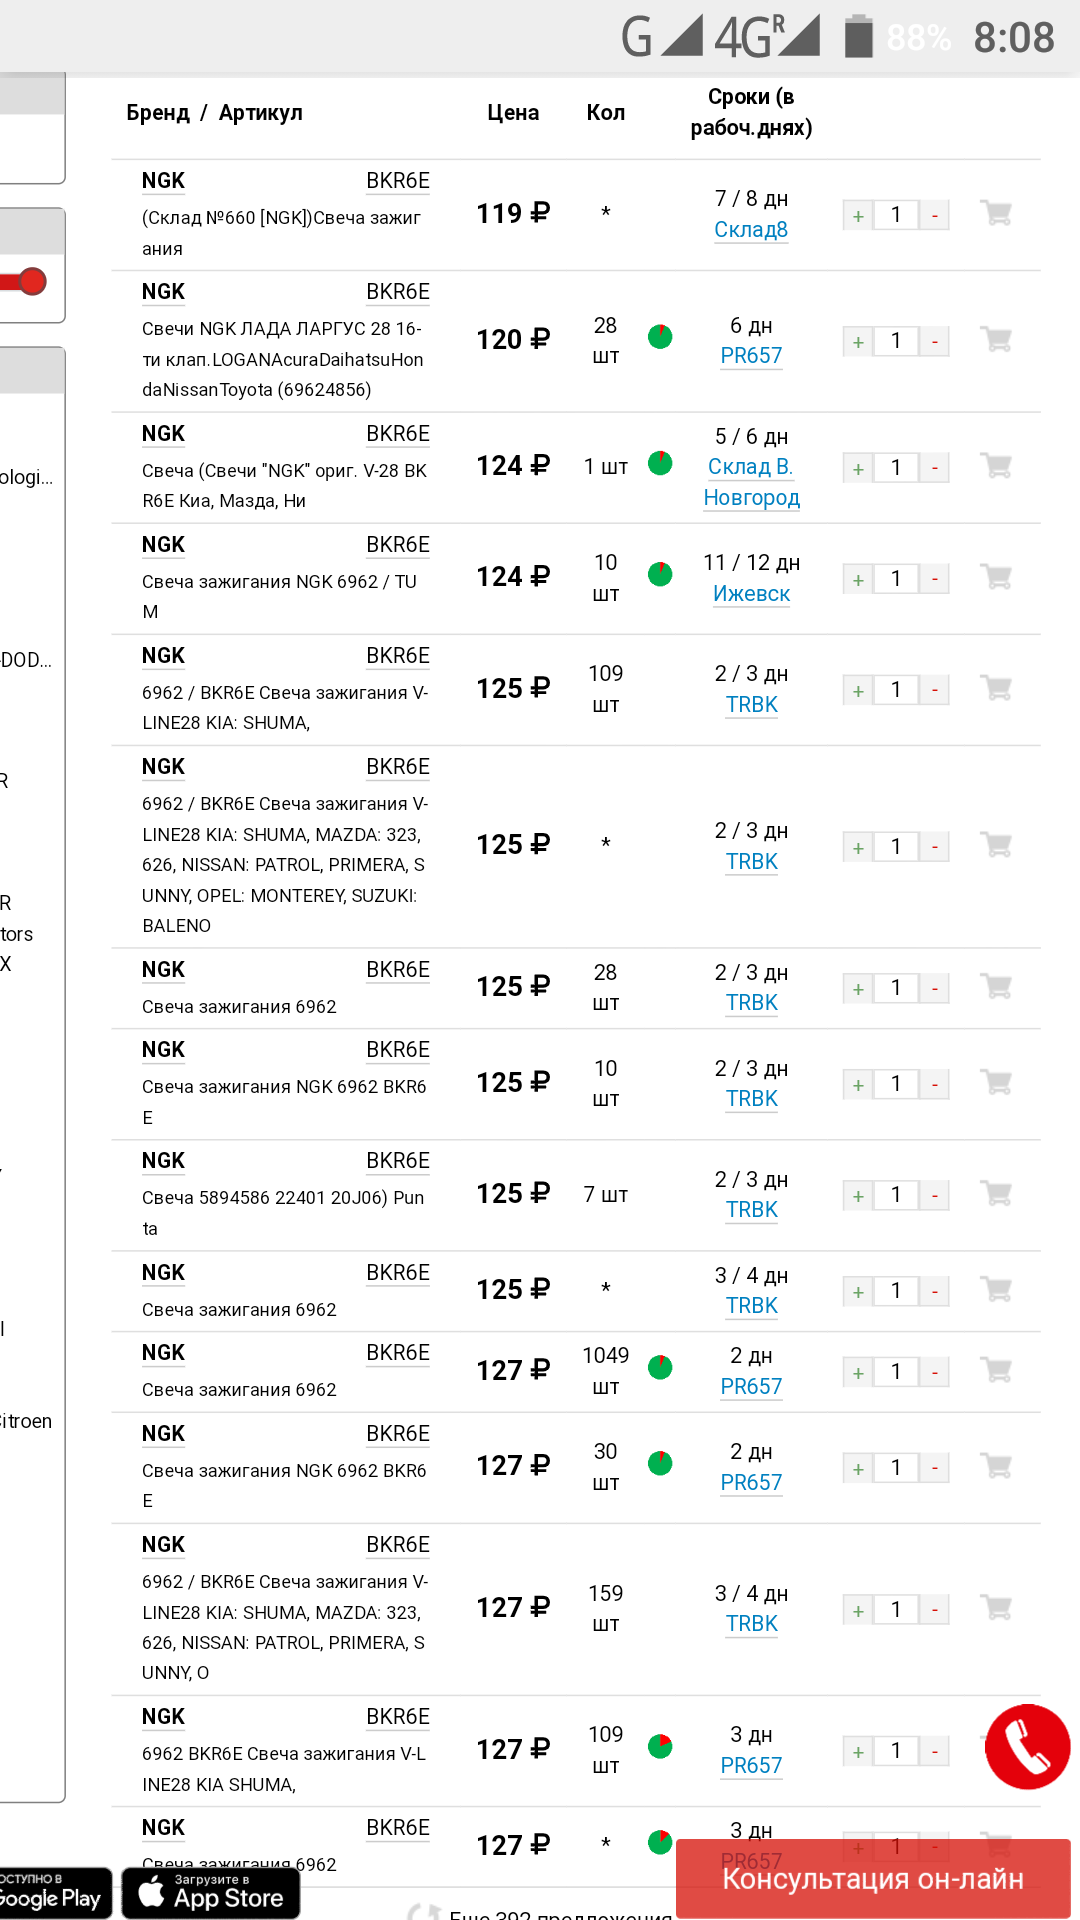Add 127 ₽ offer with 159 шт to cart
The image size is (1080, 1920).
[x=996, y=1608]
